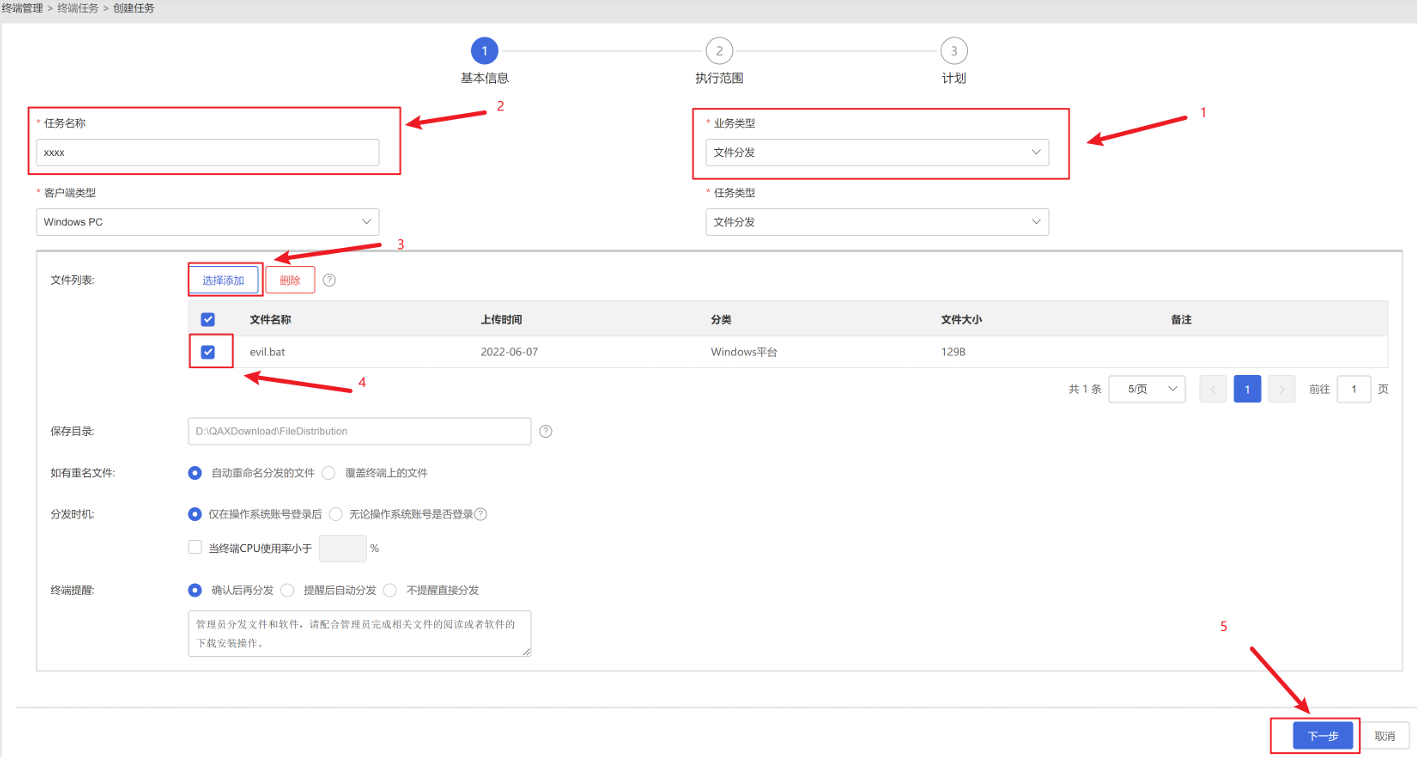The image size is (1417, 757).
Task: Open the 5/页 page size dropdown
Action: coord(1147,389)
